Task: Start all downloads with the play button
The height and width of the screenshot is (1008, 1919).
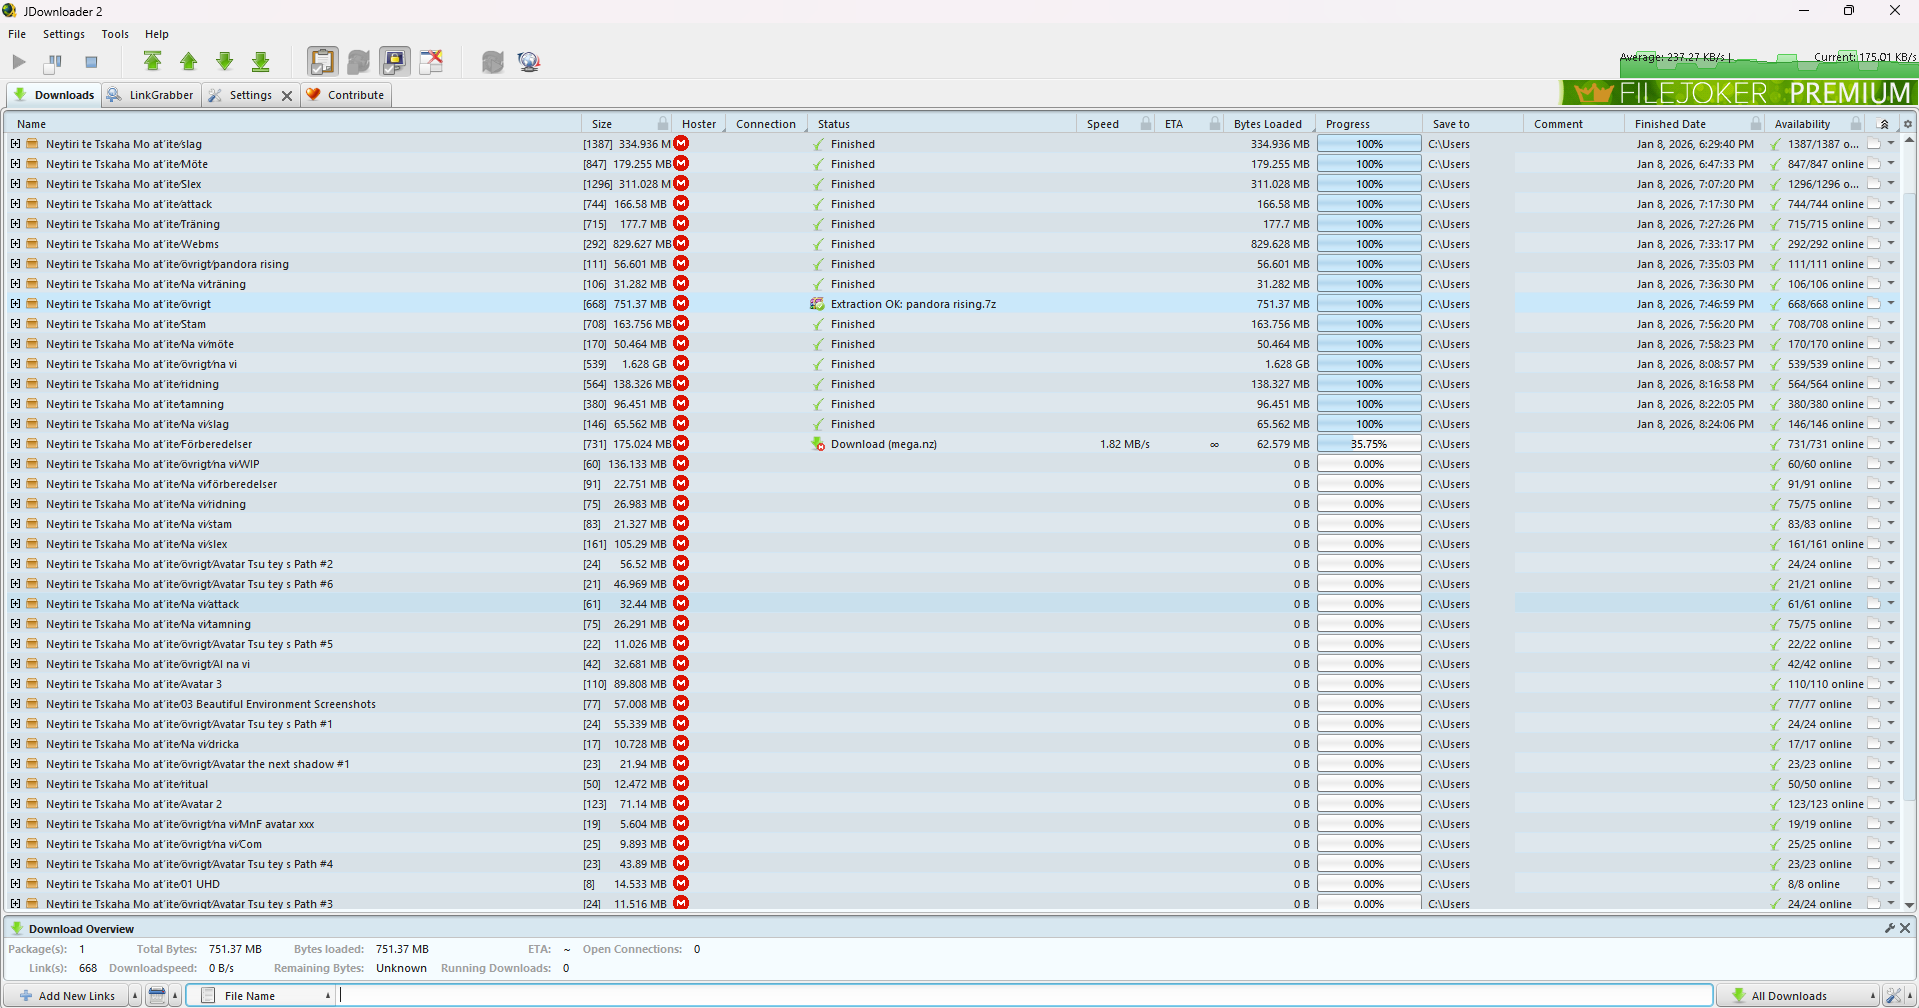Action: [x=19, y=62]
